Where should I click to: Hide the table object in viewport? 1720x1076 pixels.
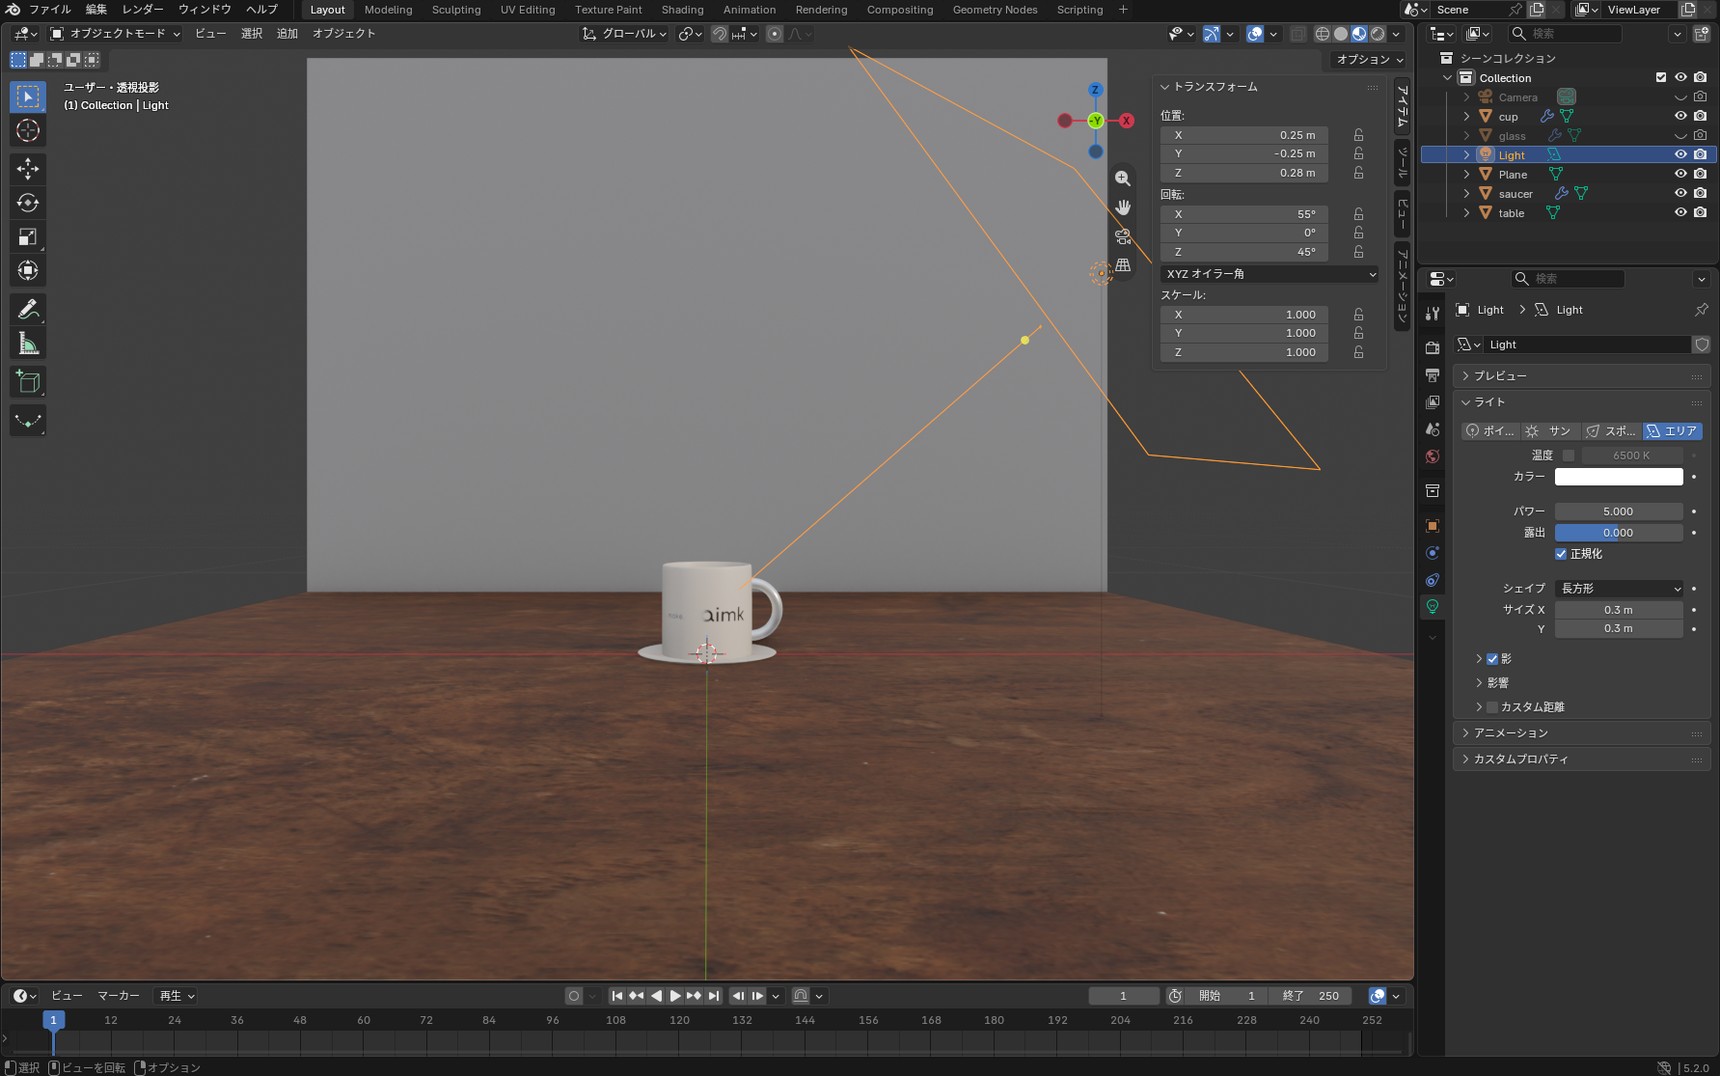coord(1680,213)
